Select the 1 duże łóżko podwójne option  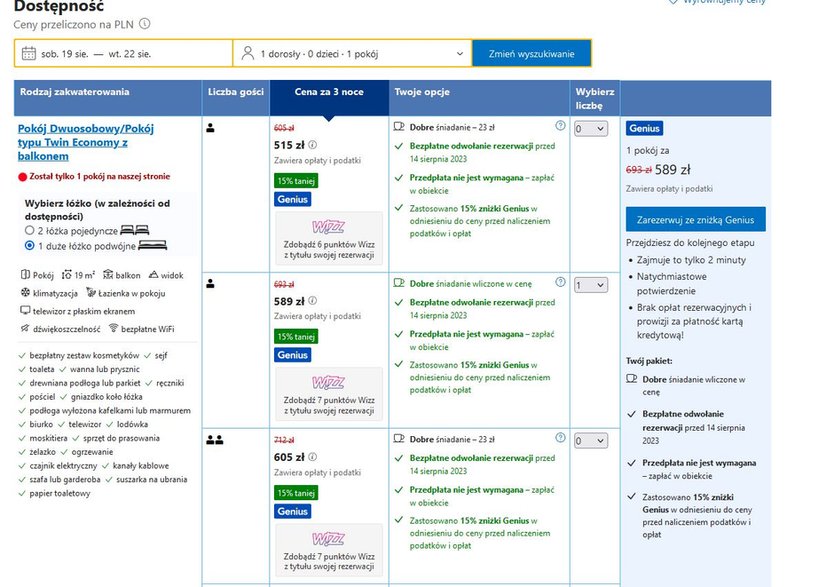tap(30, 245)
